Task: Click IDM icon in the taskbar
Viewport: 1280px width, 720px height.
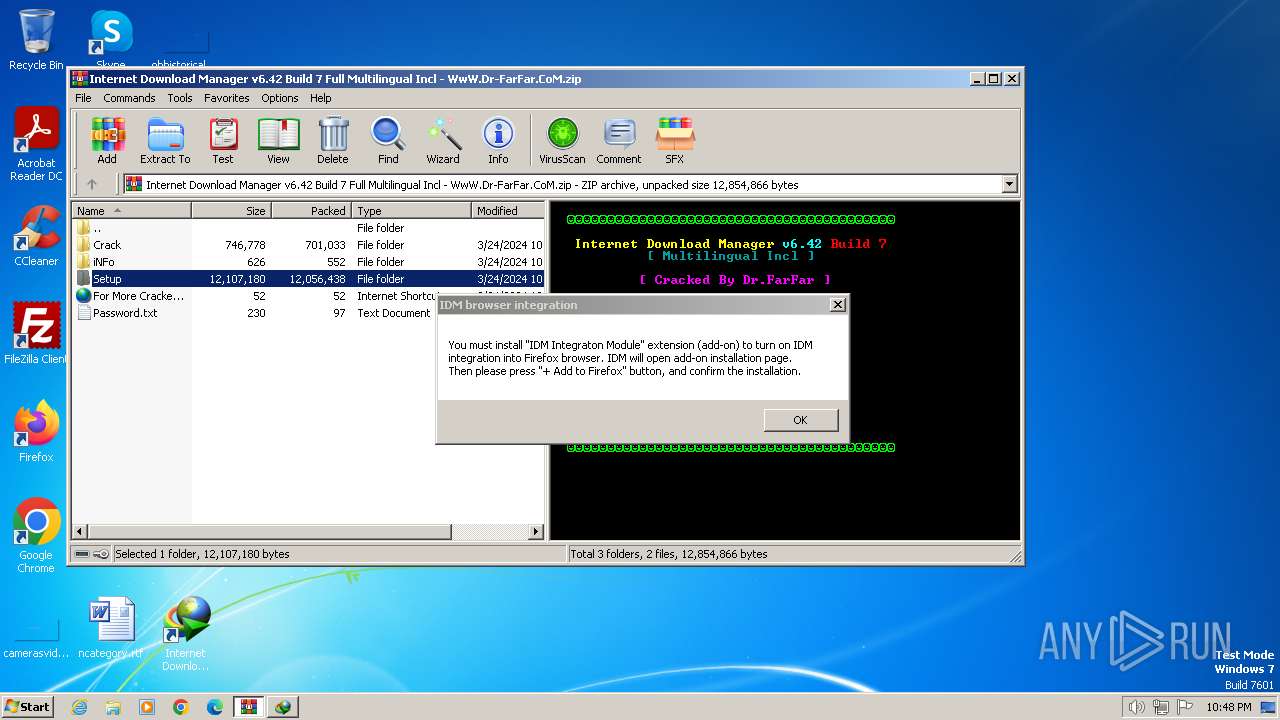Action: tap(283, 707)
